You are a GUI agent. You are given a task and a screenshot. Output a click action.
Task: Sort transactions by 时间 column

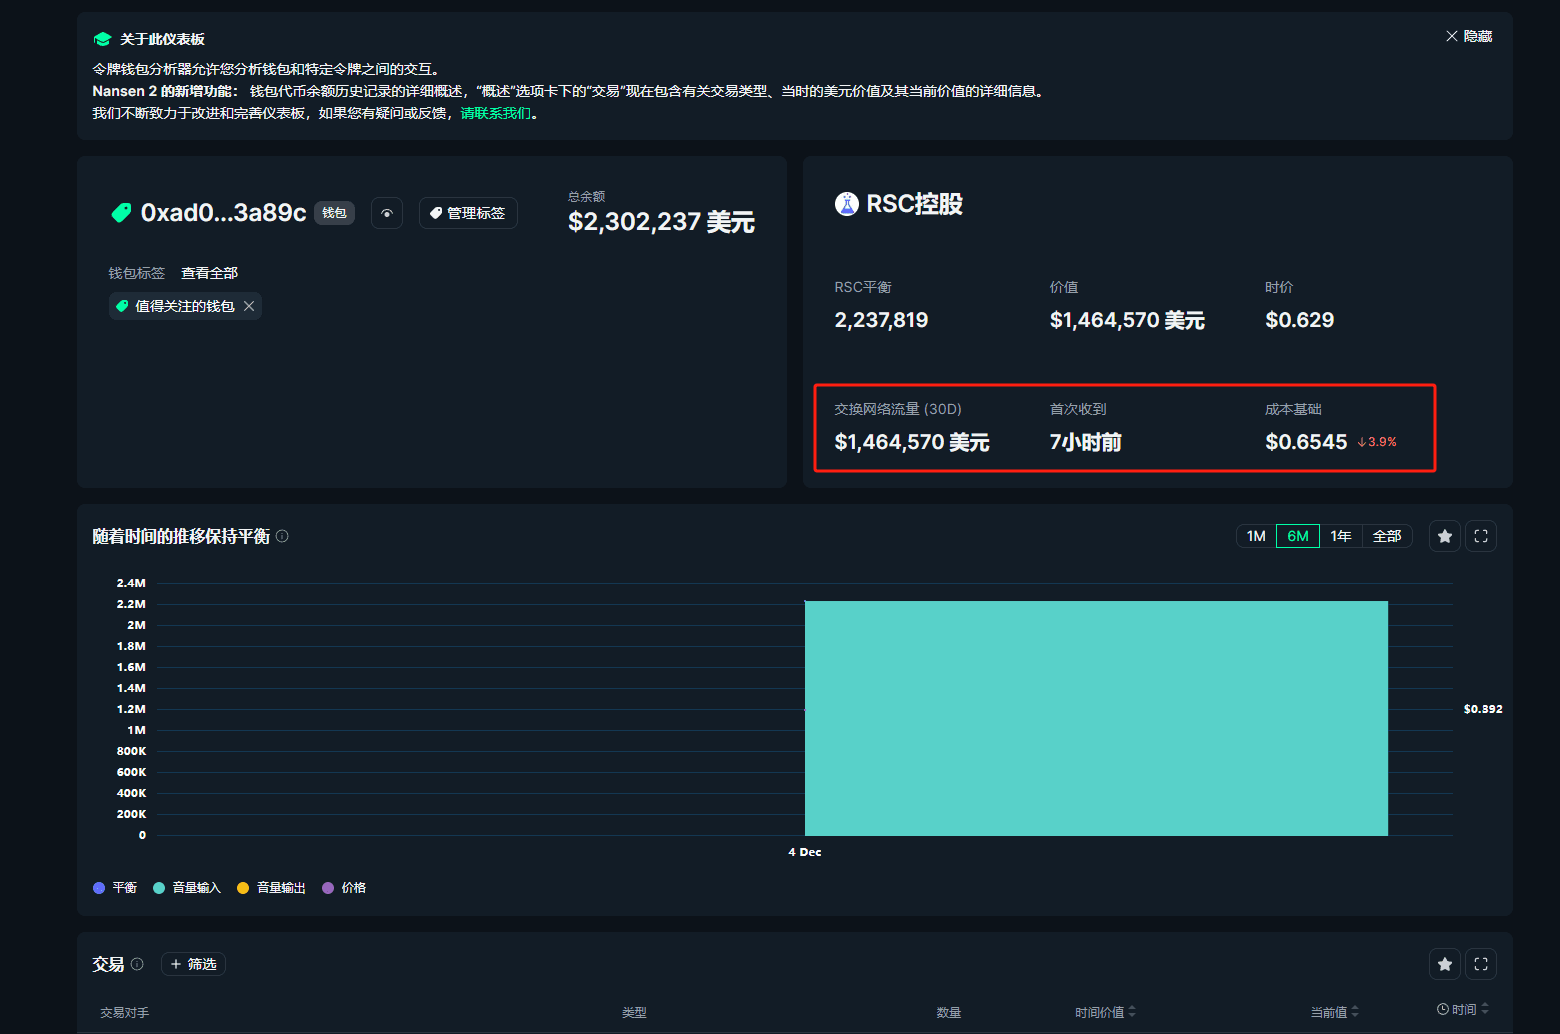1463,1009
